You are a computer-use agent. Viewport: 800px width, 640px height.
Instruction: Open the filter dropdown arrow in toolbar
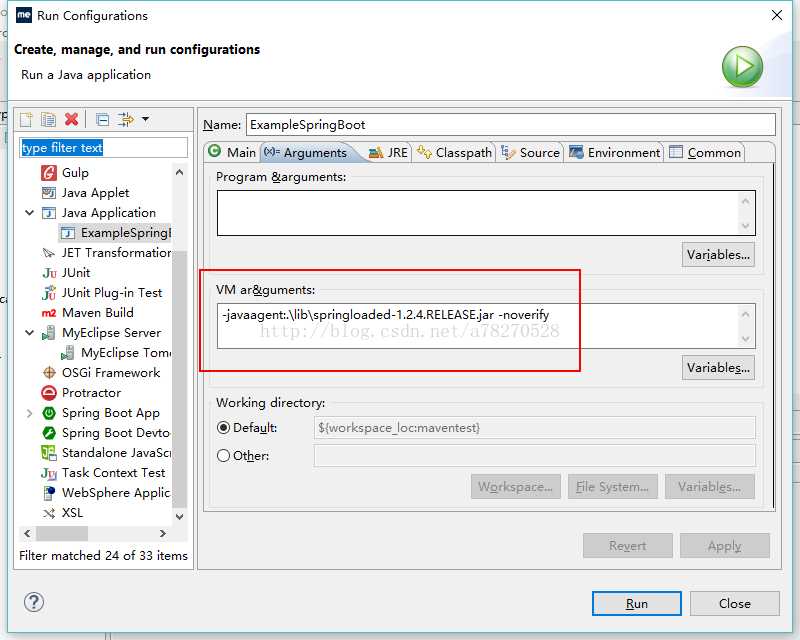coord(145,119)
